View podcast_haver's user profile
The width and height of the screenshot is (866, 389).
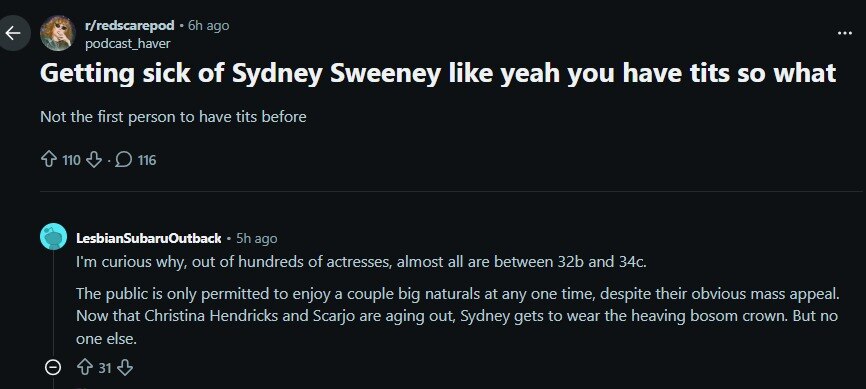[128, 43]
